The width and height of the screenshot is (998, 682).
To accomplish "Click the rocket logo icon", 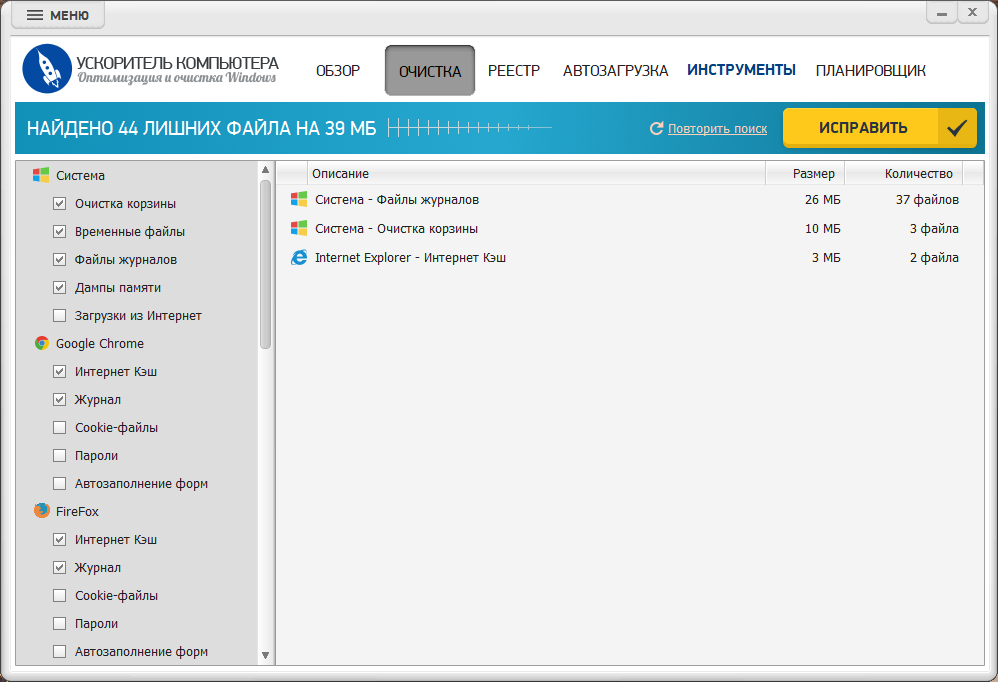I will [47, 69].
